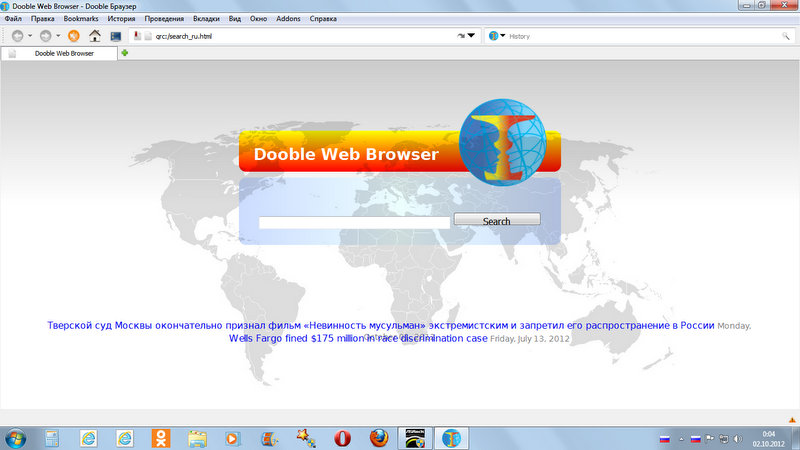Open the Проведения menu
Viewport: 800px width, 450px height.
point(164,18)
